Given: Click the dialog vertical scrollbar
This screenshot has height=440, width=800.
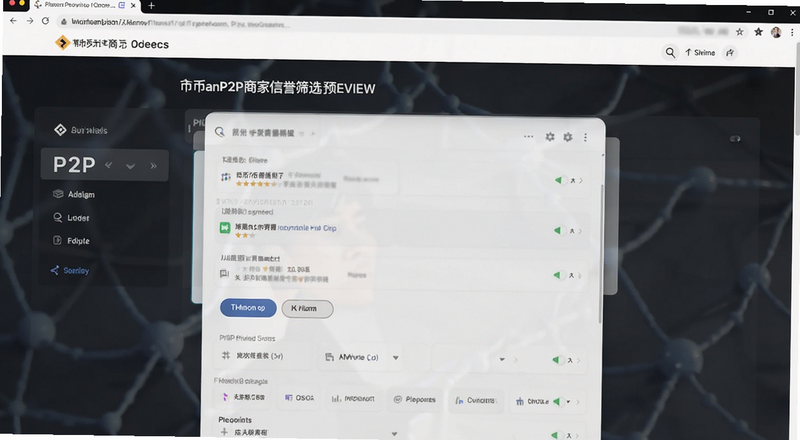Looking at the screenshot, I should 601,253.
